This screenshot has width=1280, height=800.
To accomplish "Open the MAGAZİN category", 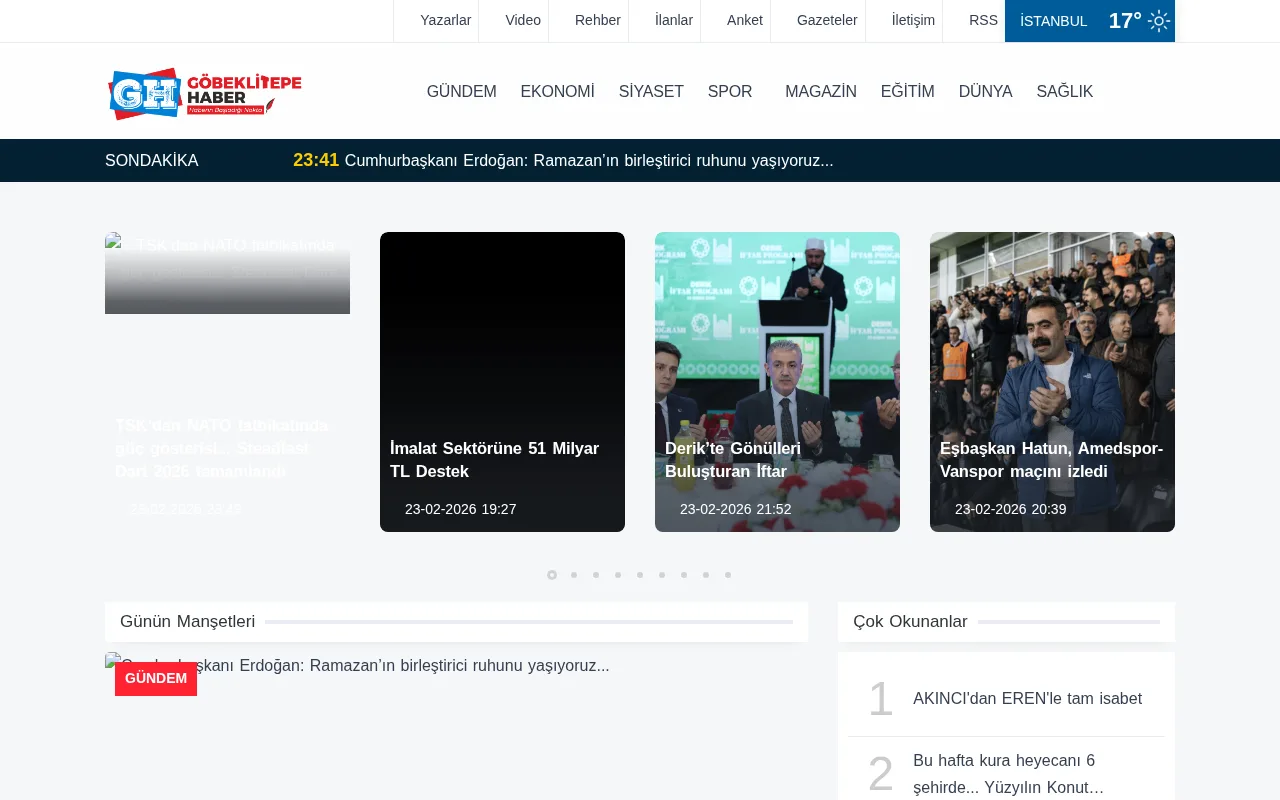I will (821, 91).
